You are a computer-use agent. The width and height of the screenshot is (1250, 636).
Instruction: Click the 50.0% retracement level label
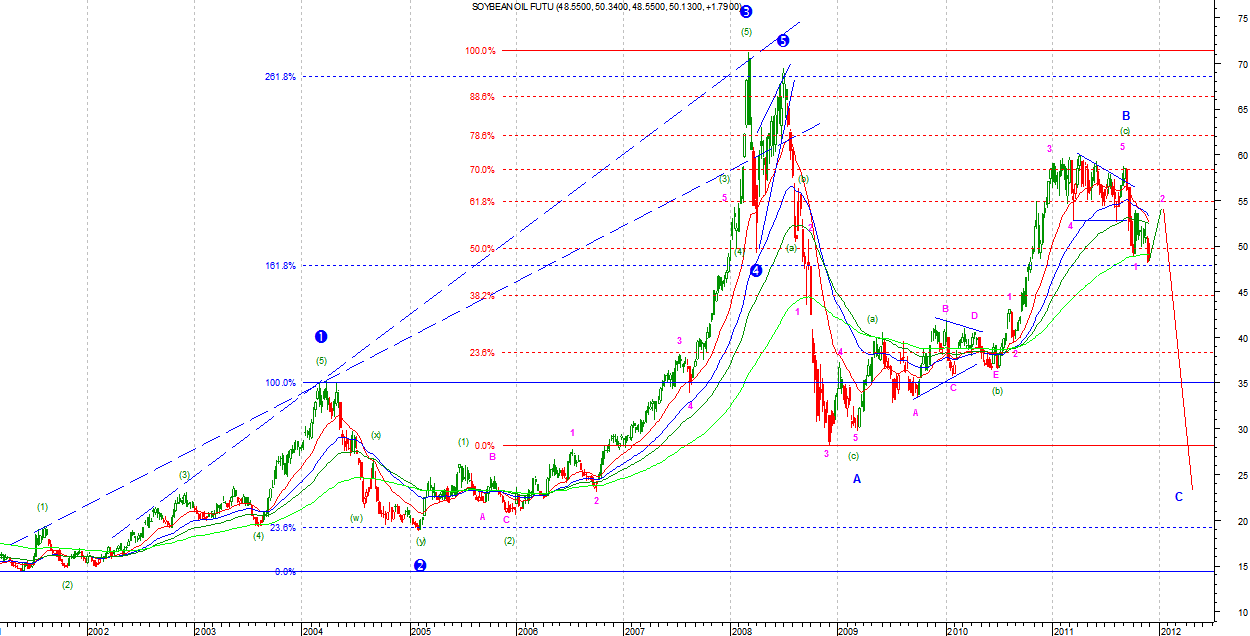coord(480,249)
